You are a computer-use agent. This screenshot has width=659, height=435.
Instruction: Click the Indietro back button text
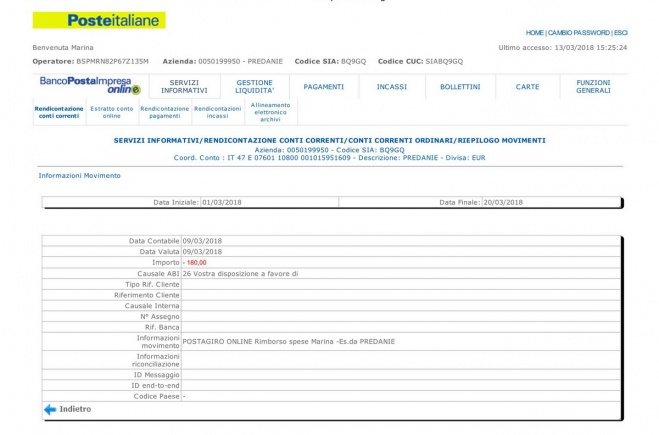75,409
